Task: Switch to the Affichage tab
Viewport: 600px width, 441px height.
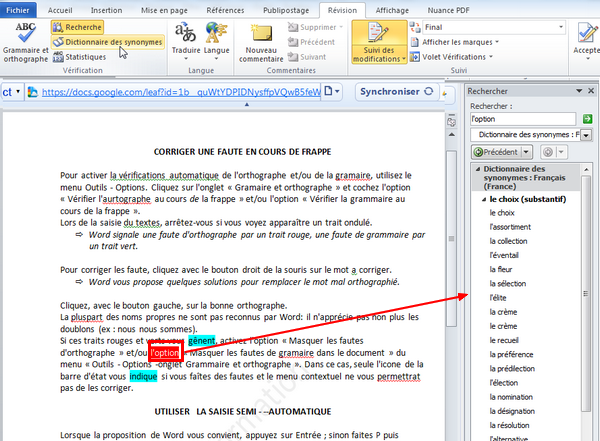Action: pyautogui.click(x=392, y=10)
